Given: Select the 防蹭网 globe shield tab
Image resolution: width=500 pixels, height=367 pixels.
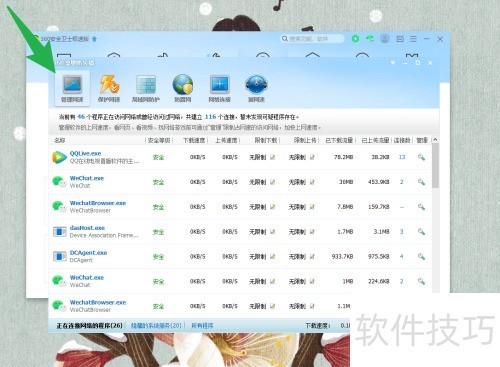Looking at the screenshot, I should [x=183, y=88].
